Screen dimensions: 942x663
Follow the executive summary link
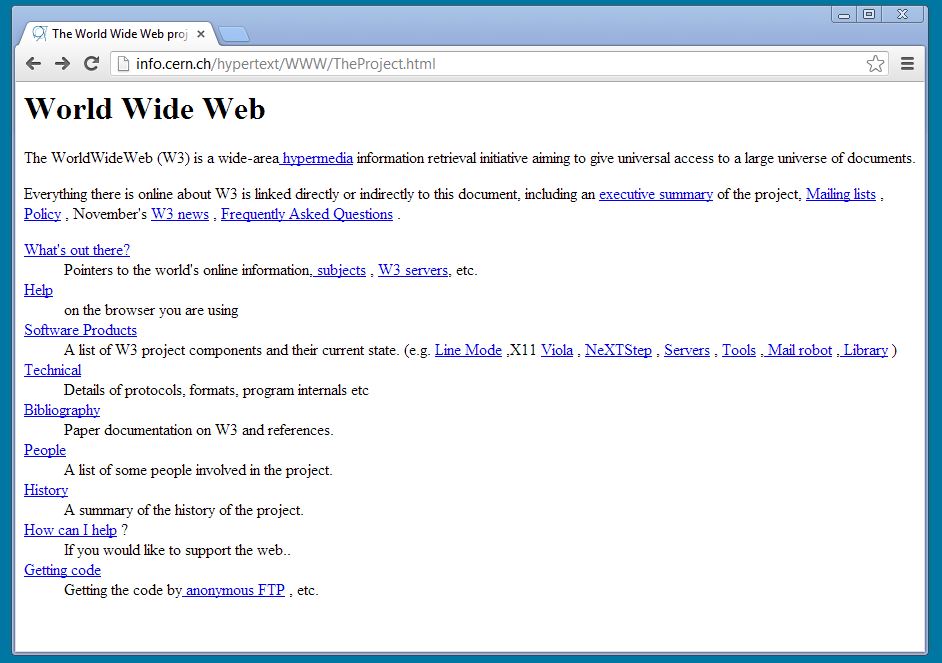656,195
